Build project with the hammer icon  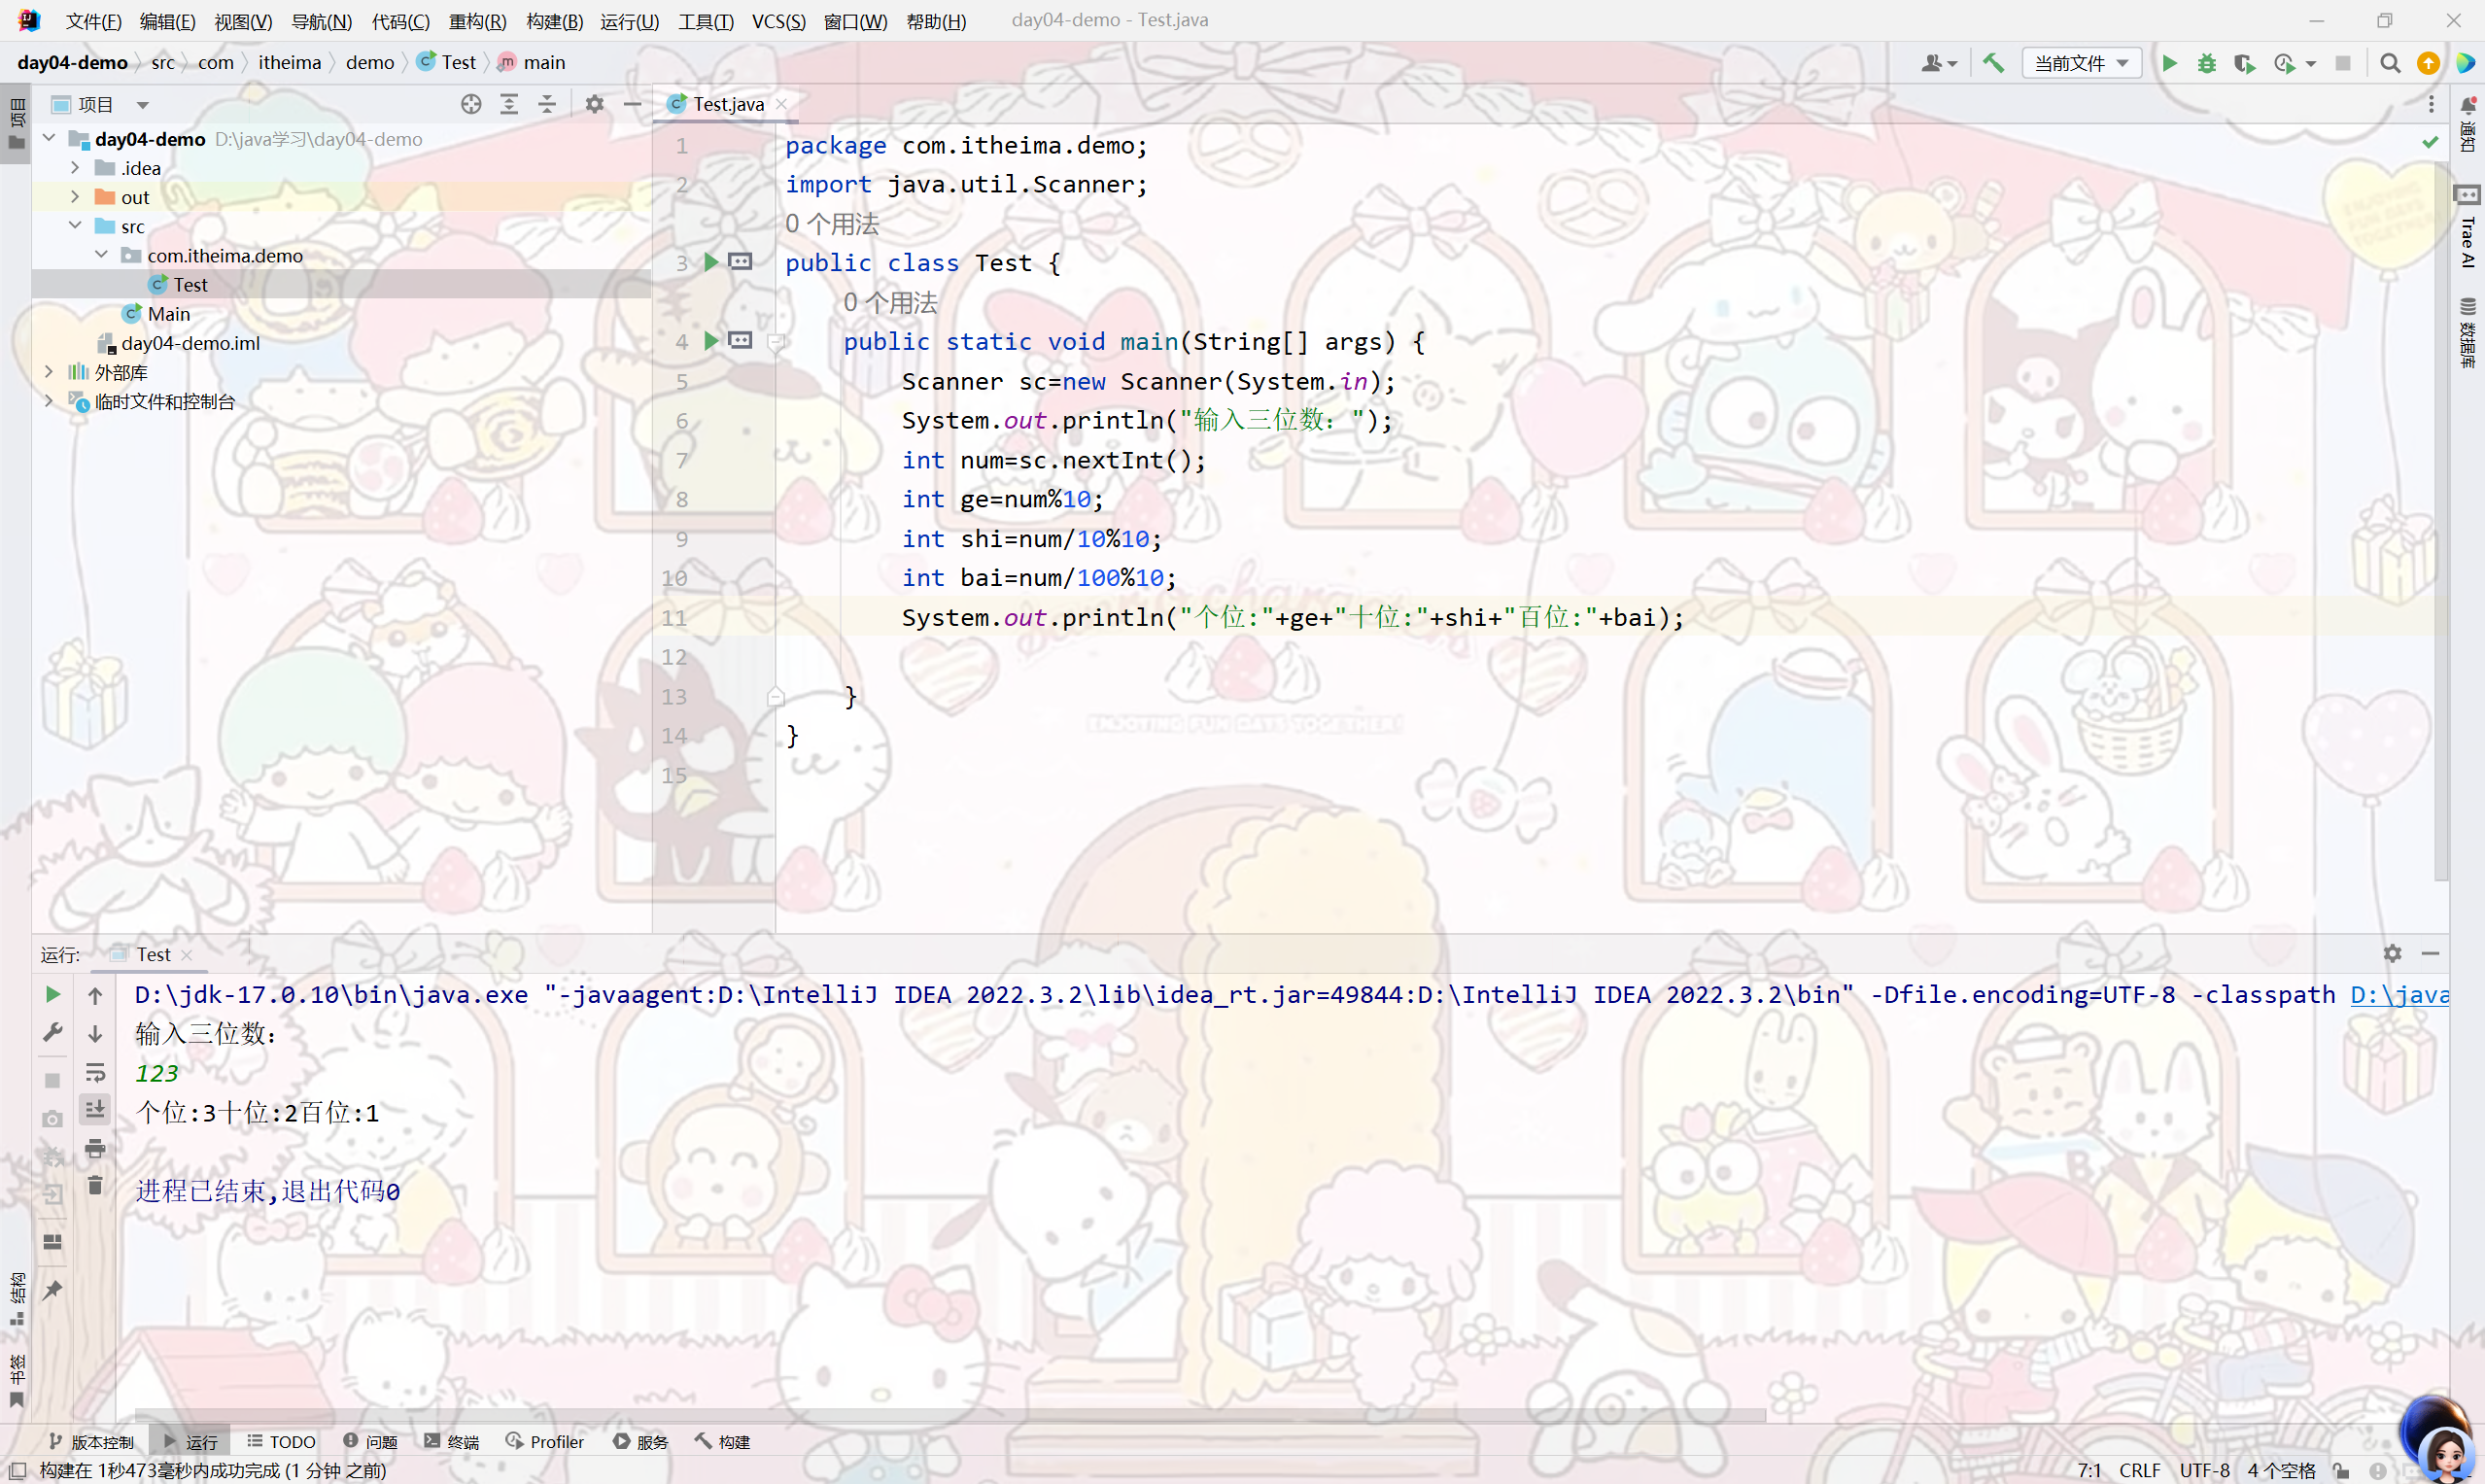tap(1993, 63)
